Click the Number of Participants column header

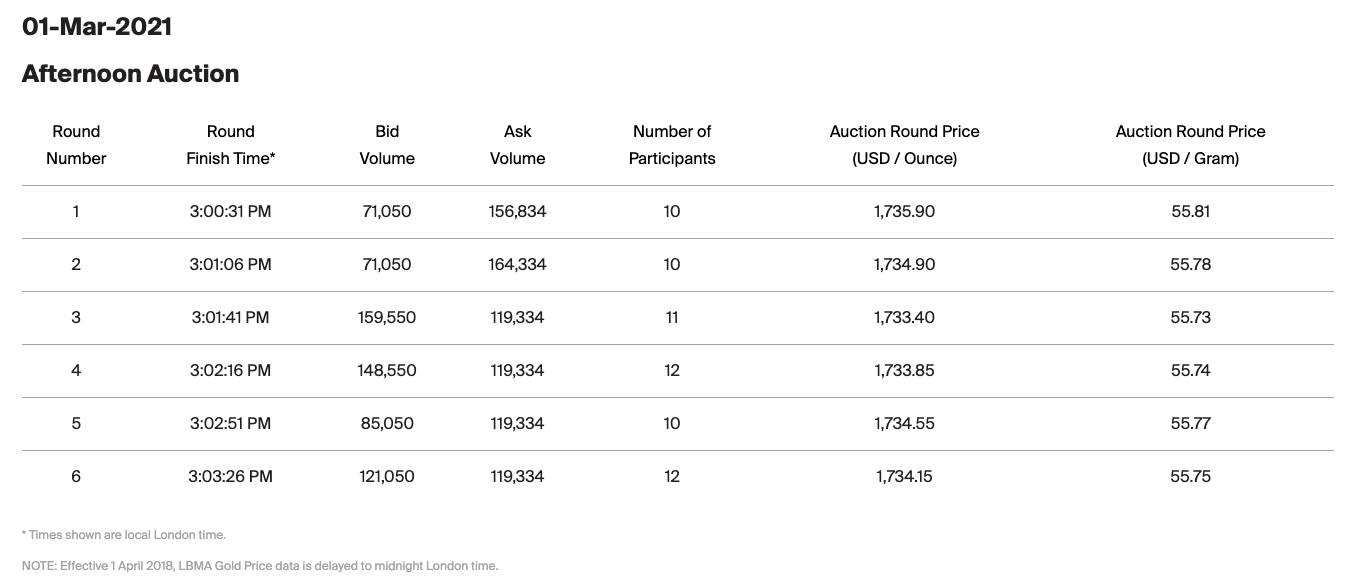(672, 145)
